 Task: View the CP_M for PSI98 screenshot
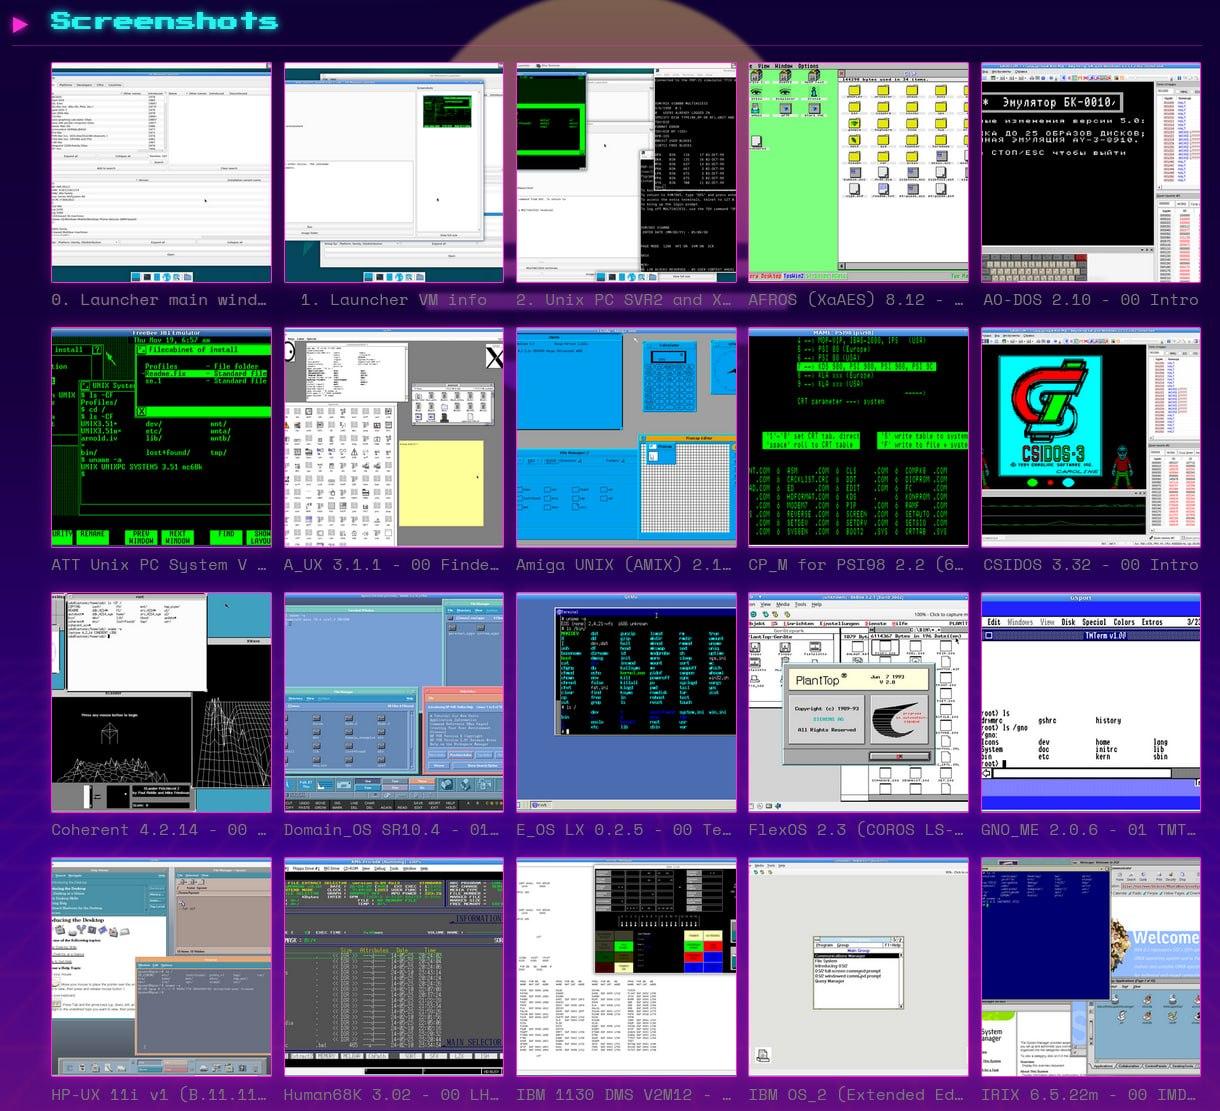[859, 438]
